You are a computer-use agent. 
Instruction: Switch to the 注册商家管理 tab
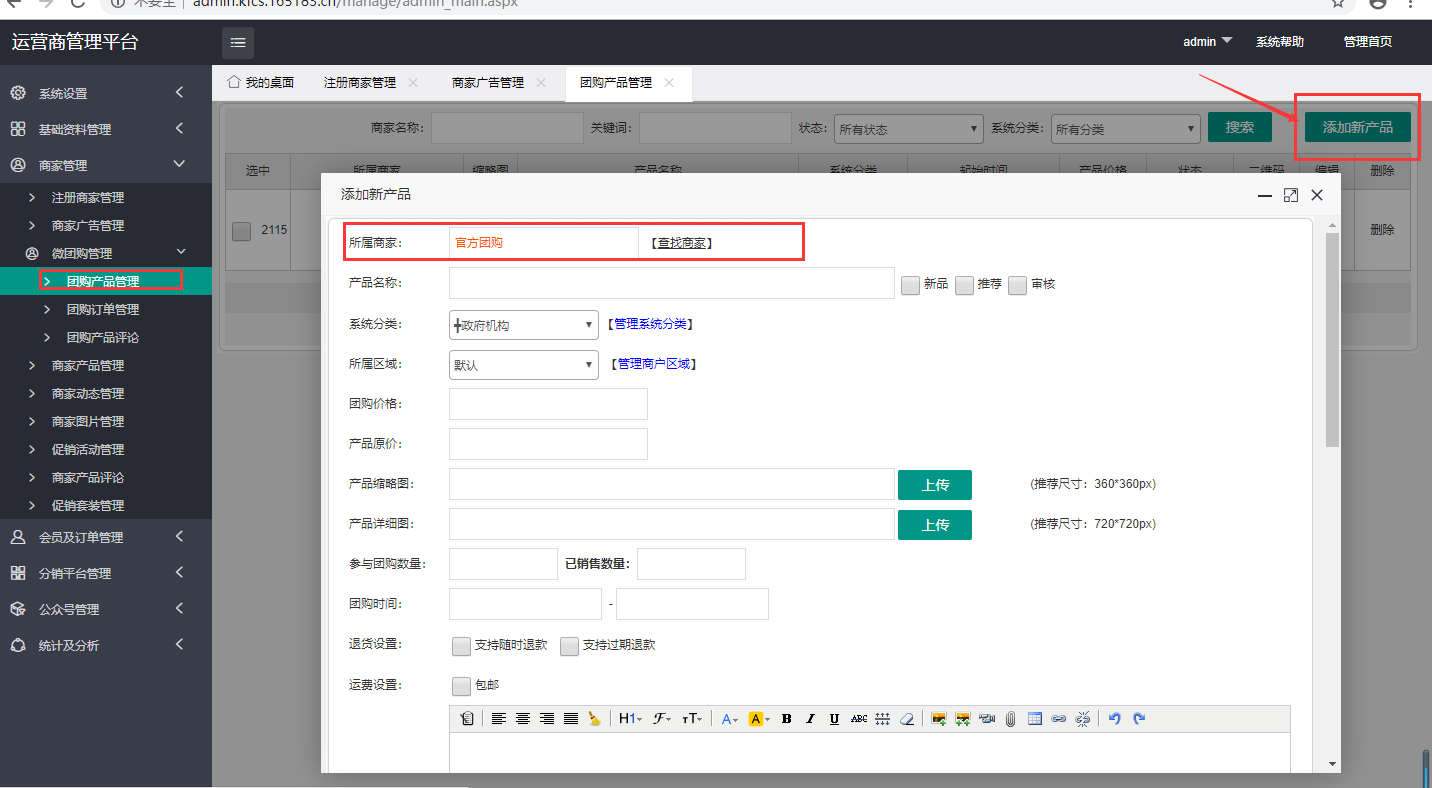[x=360, y=83]
